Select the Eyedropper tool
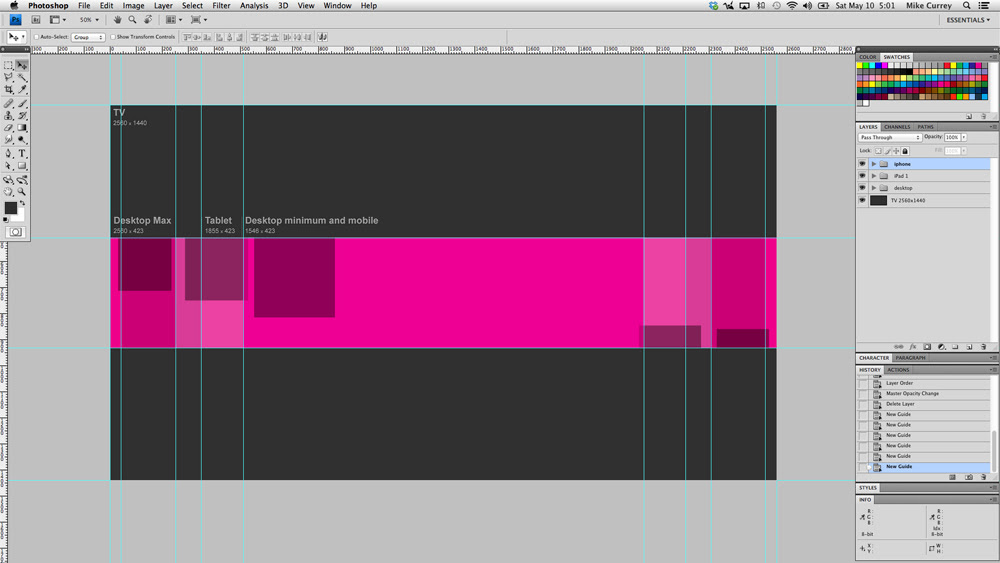Viewport: 1000px width, 563px height. click(x=22, y=89)
